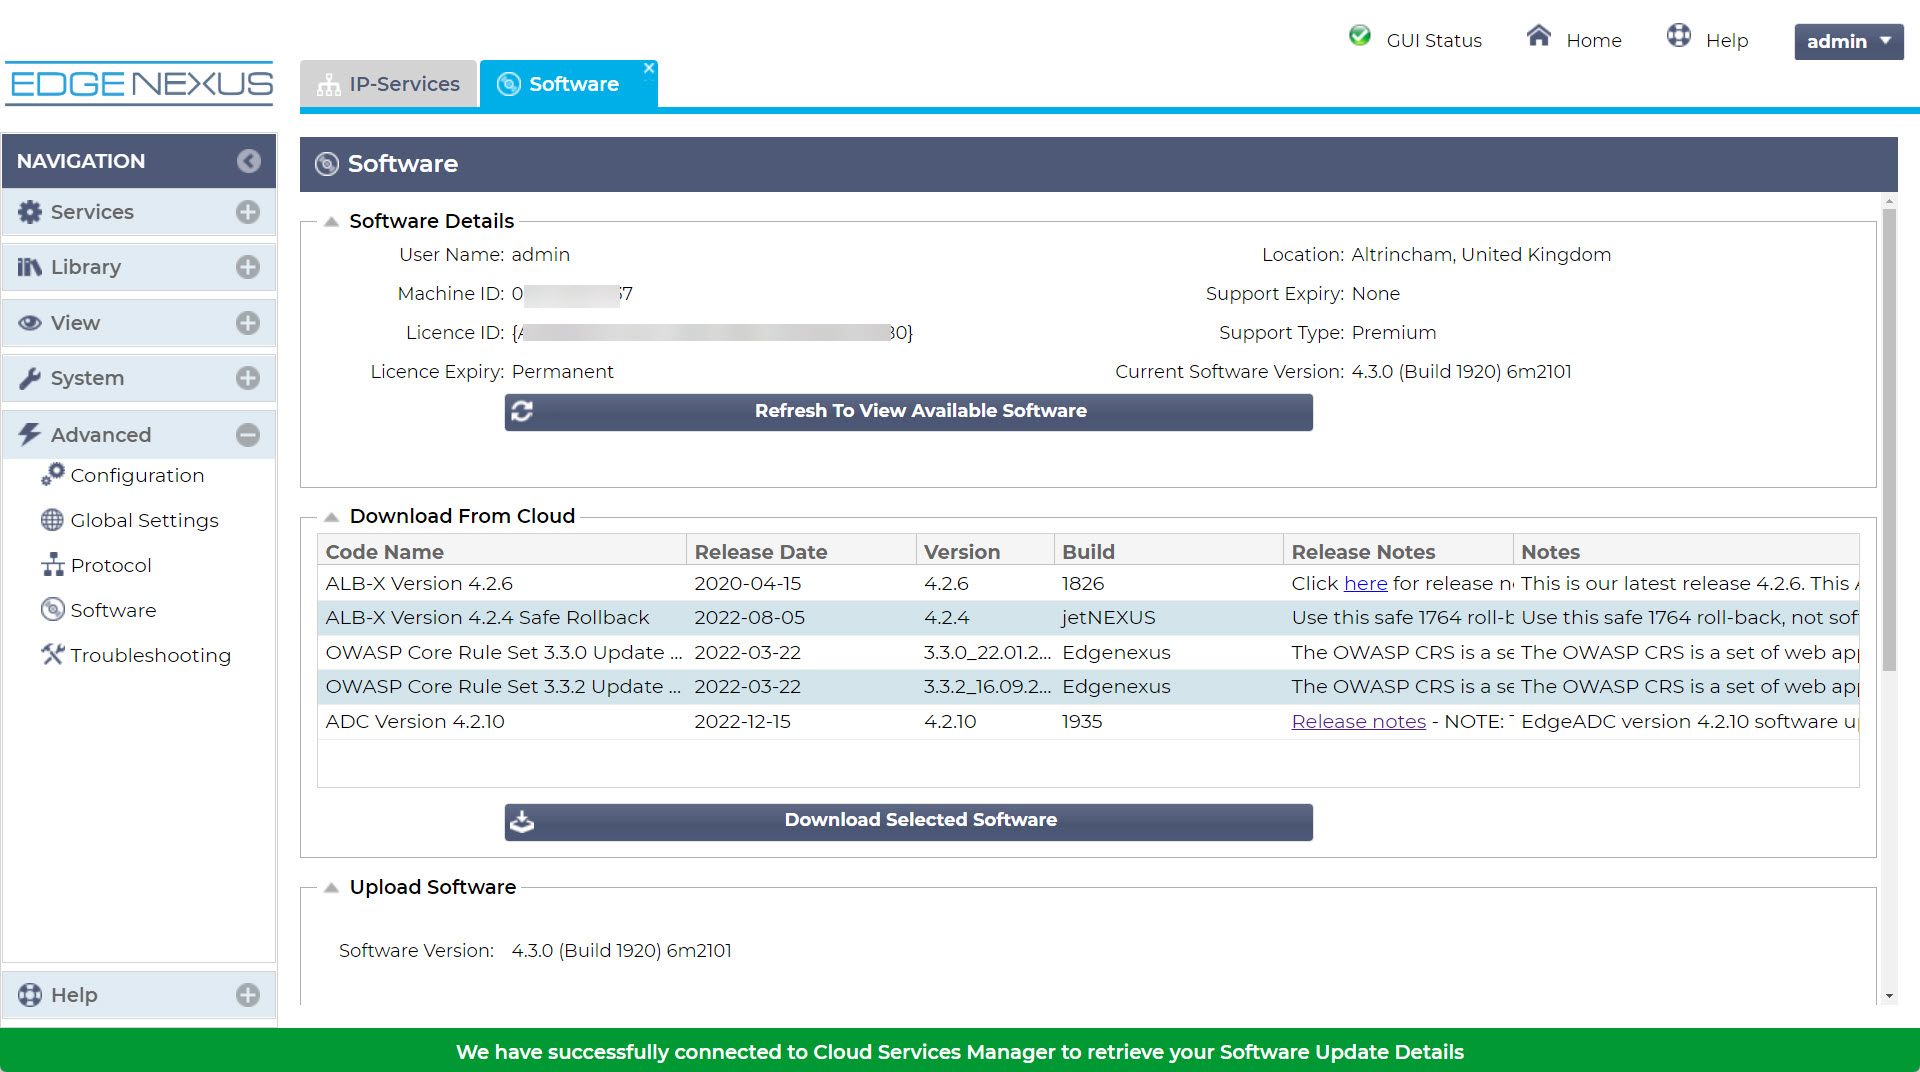Click the Build column header
1920x1072 pixels.
pyautogui.click(x=1169, y=551)
